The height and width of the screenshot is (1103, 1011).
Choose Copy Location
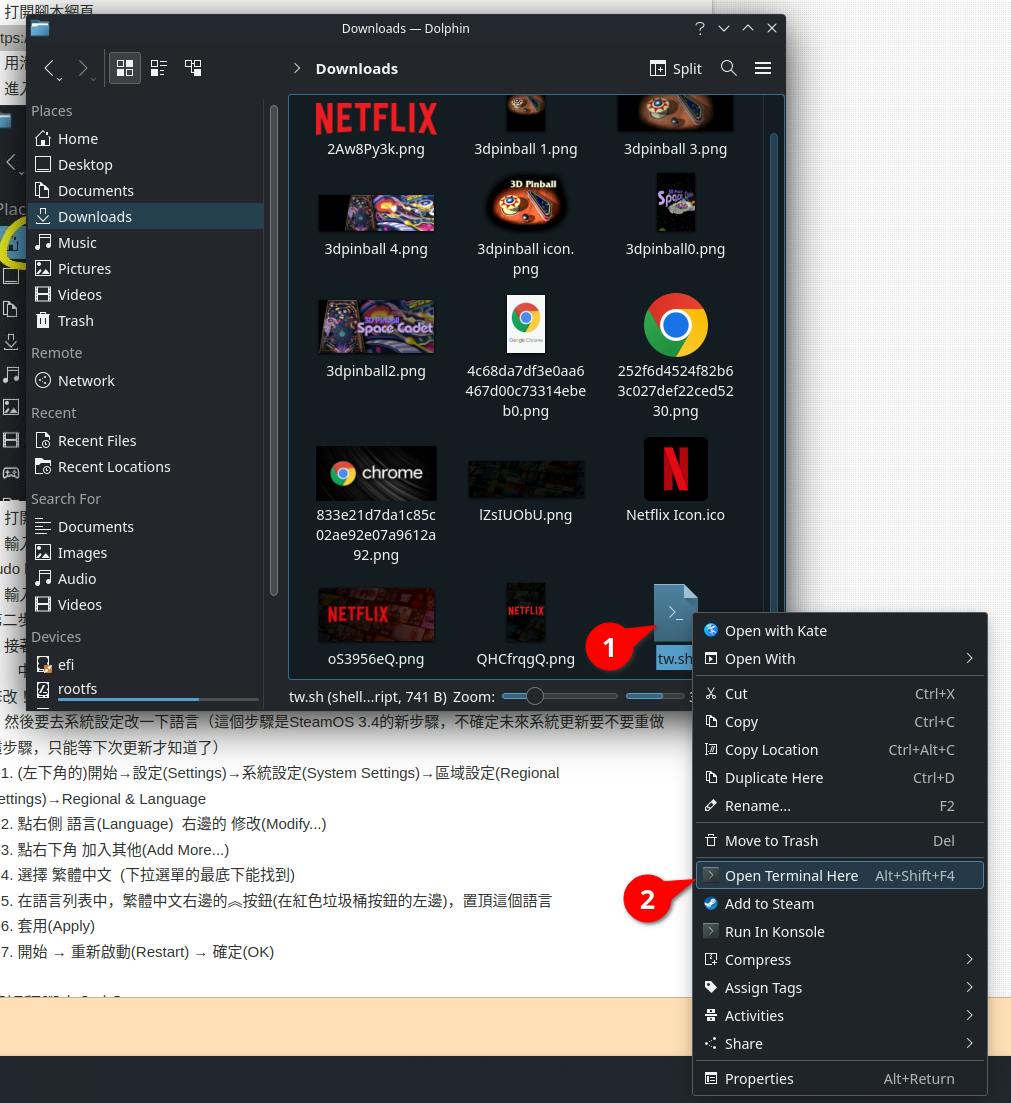click(840, 751)
